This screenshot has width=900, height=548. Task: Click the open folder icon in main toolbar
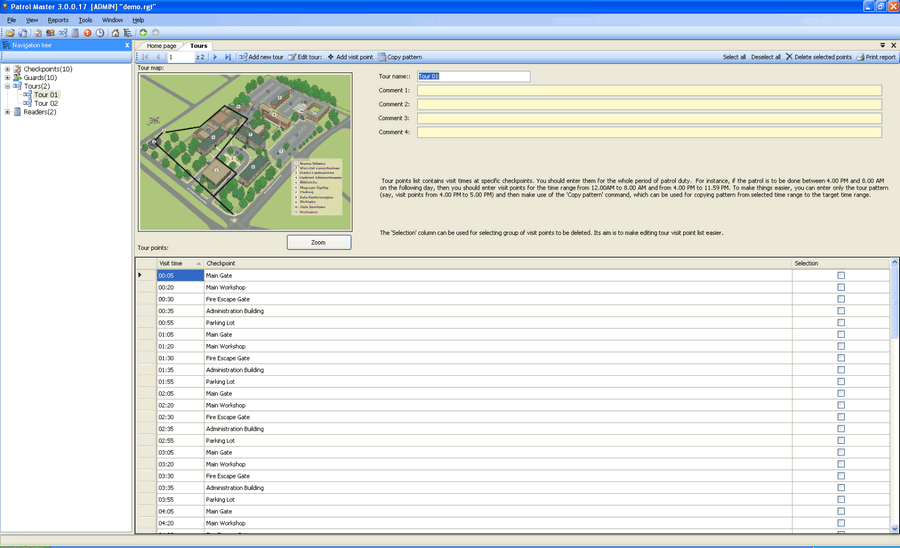click(11, 33)
